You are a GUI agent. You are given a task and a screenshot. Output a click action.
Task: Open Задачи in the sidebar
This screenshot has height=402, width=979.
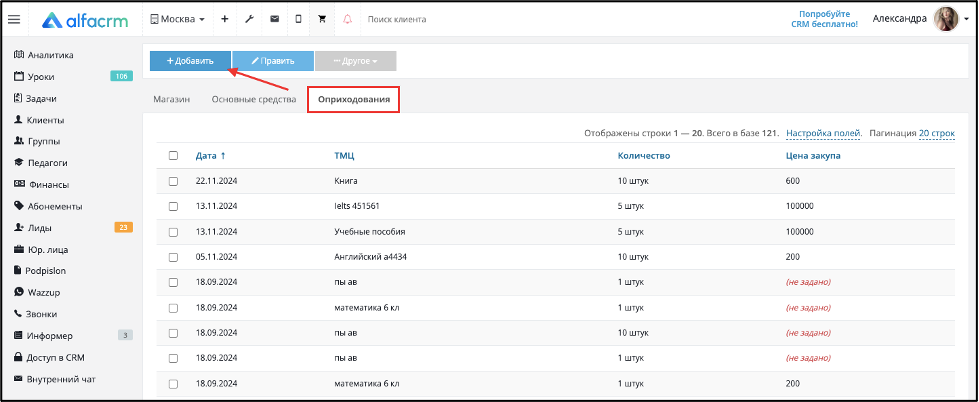(36, 99)
